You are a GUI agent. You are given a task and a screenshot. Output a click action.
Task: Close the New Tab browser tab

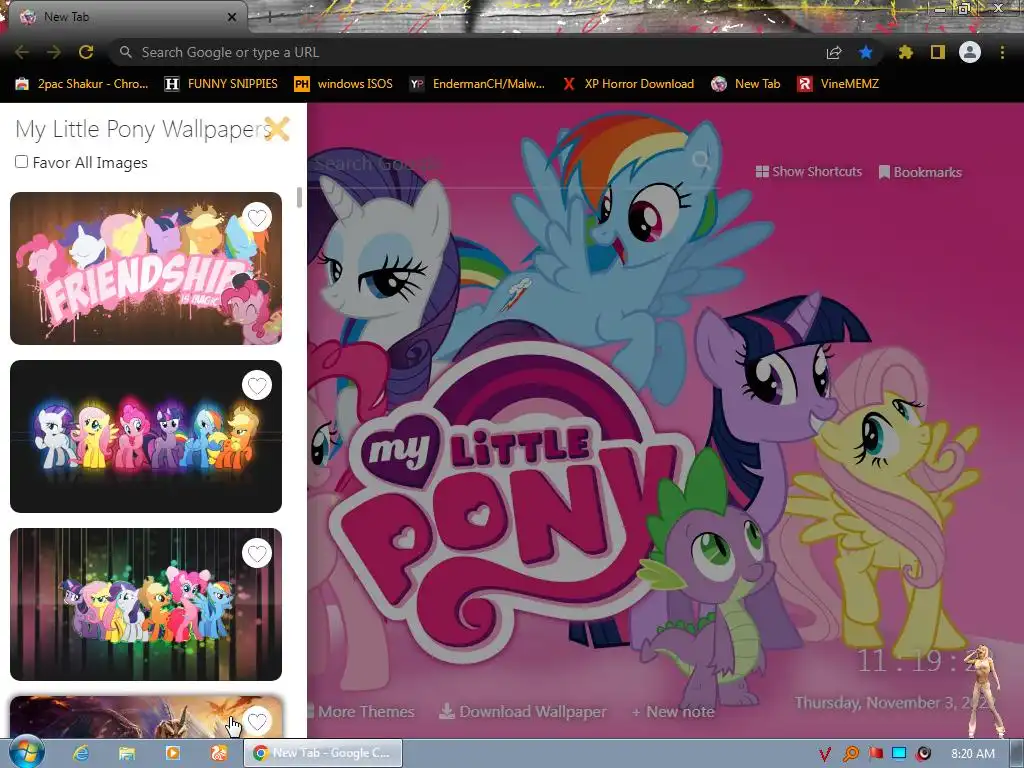[231, 17]
